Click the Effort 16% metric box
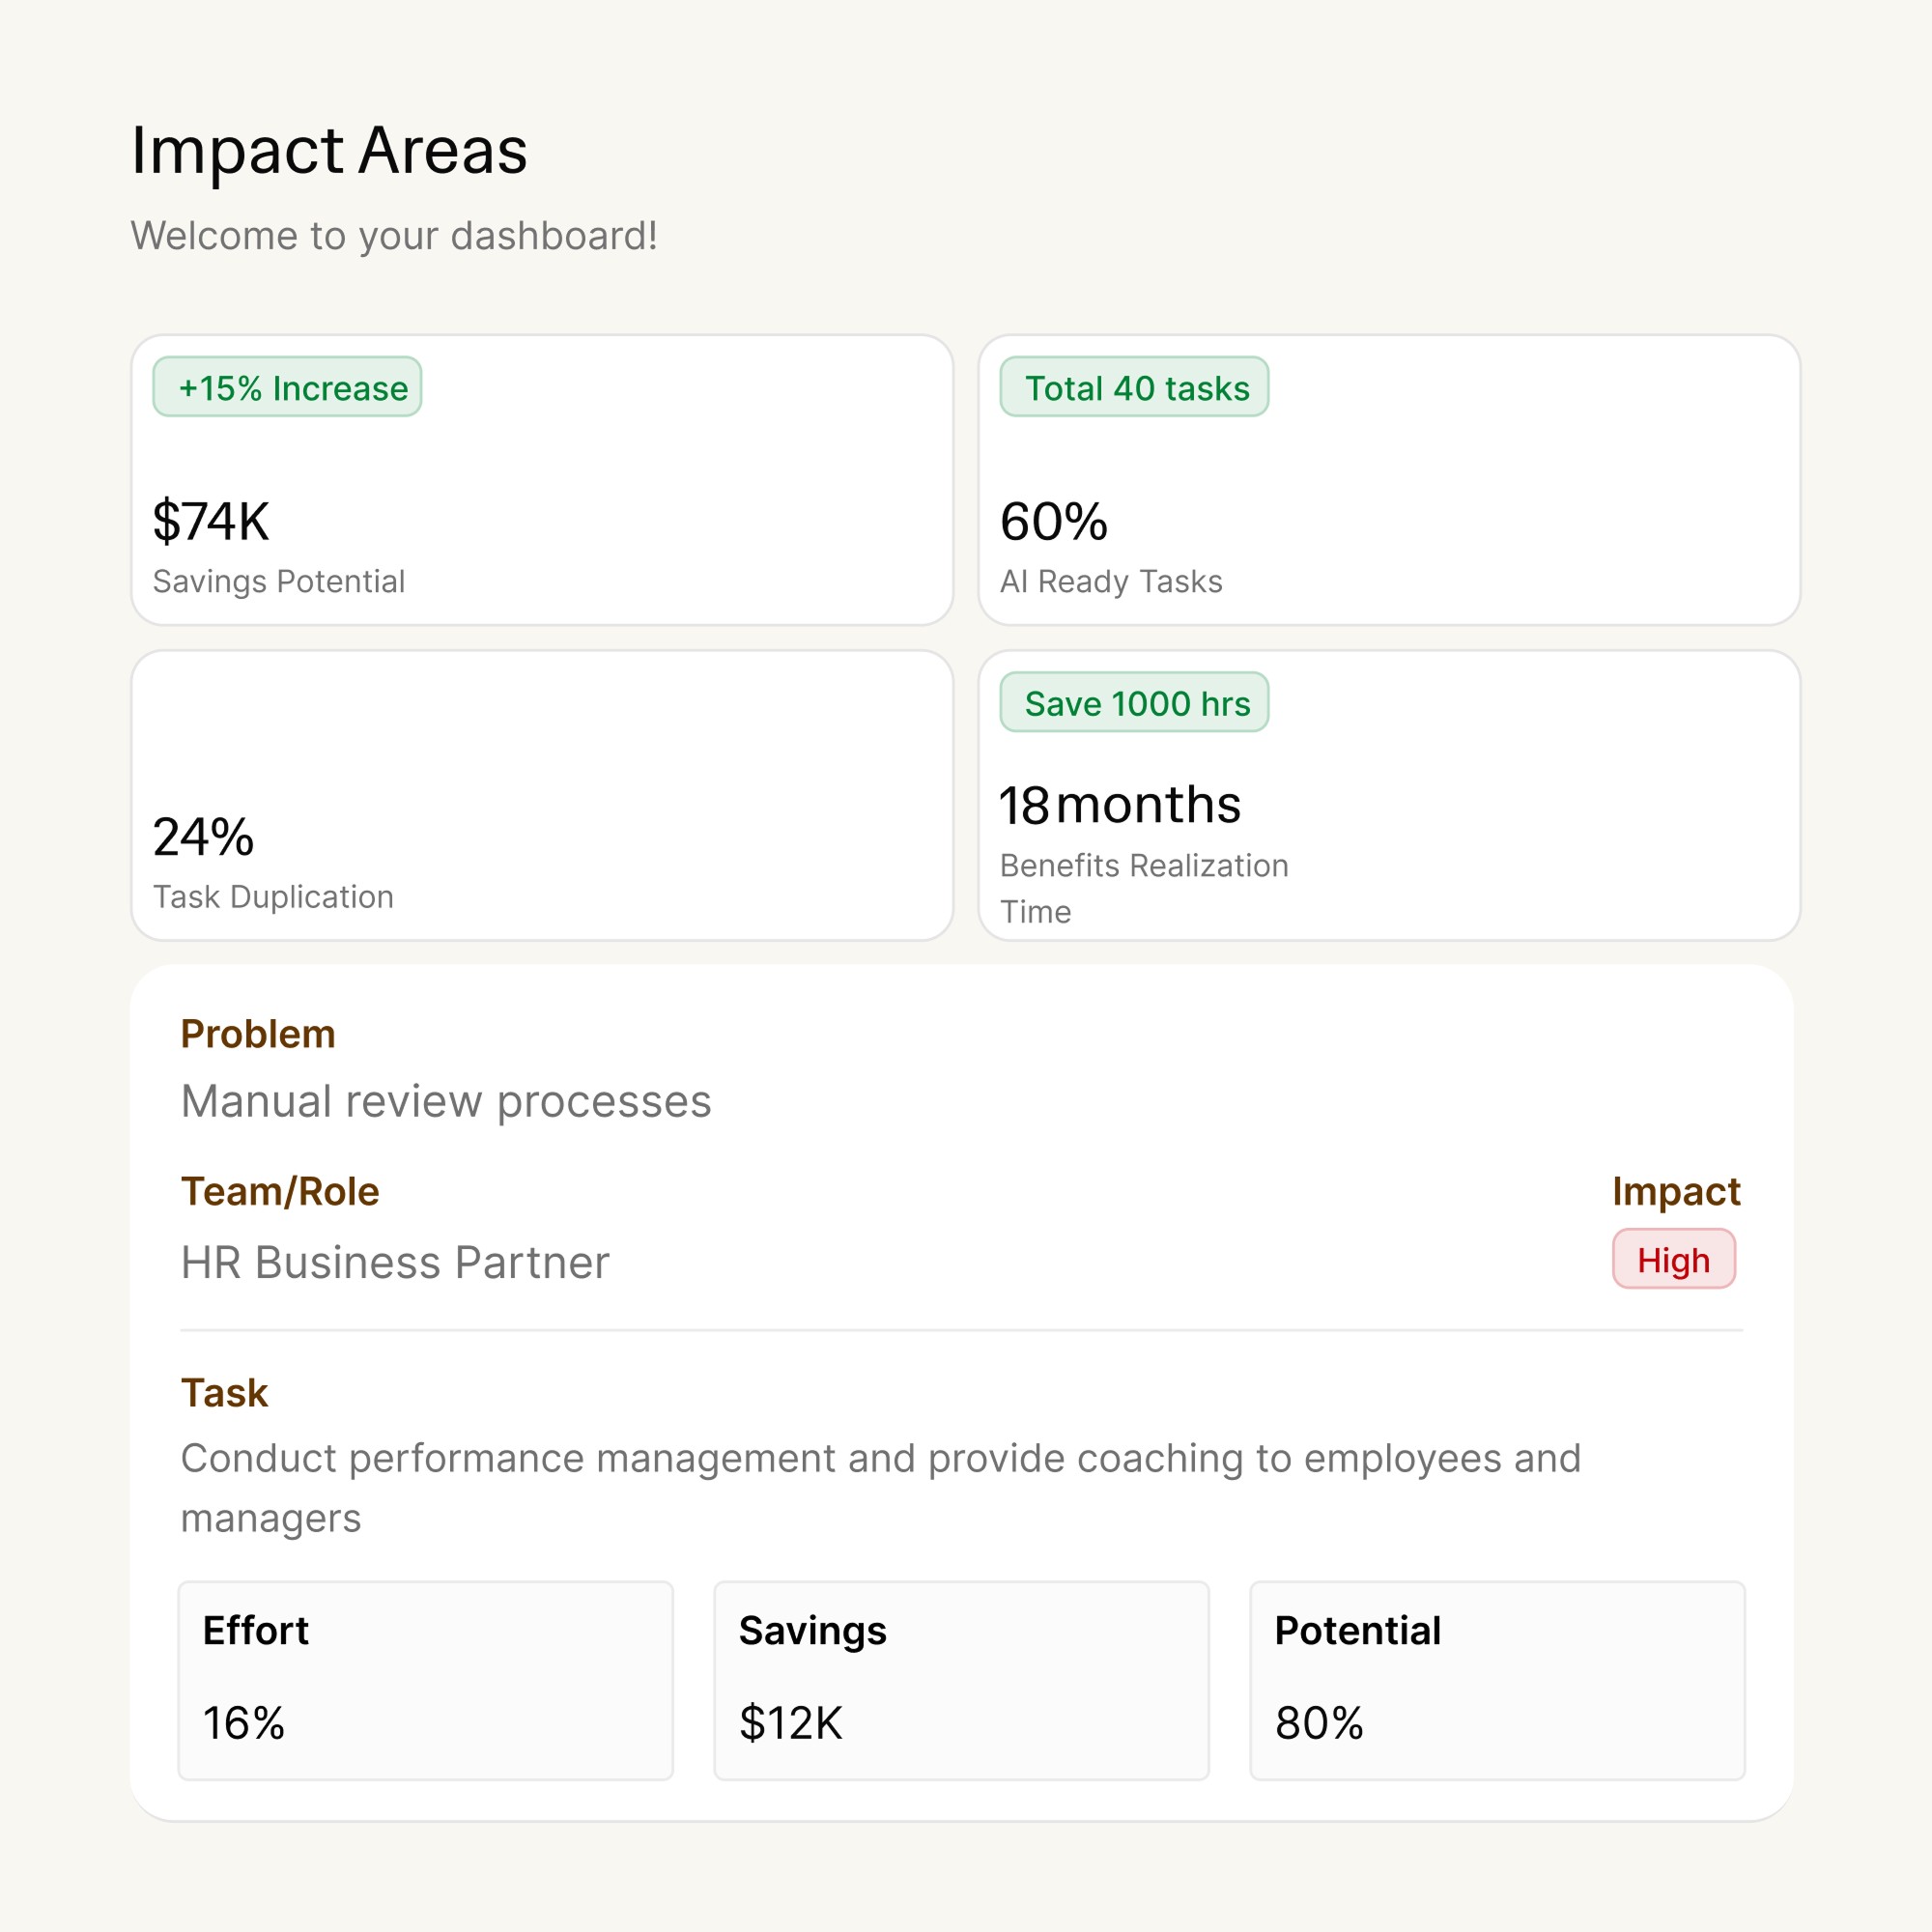 [x=426, y=1680]
